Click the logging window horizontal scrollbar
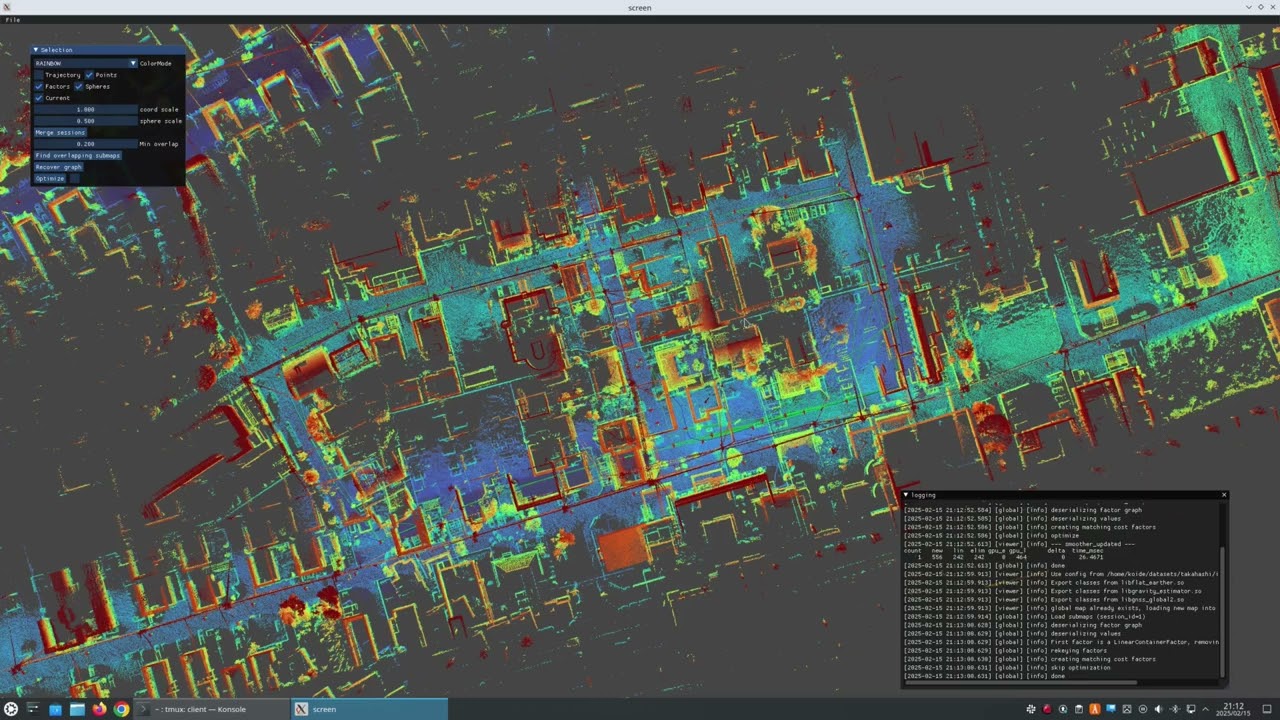1280x720 pixels. [1020, 683]
